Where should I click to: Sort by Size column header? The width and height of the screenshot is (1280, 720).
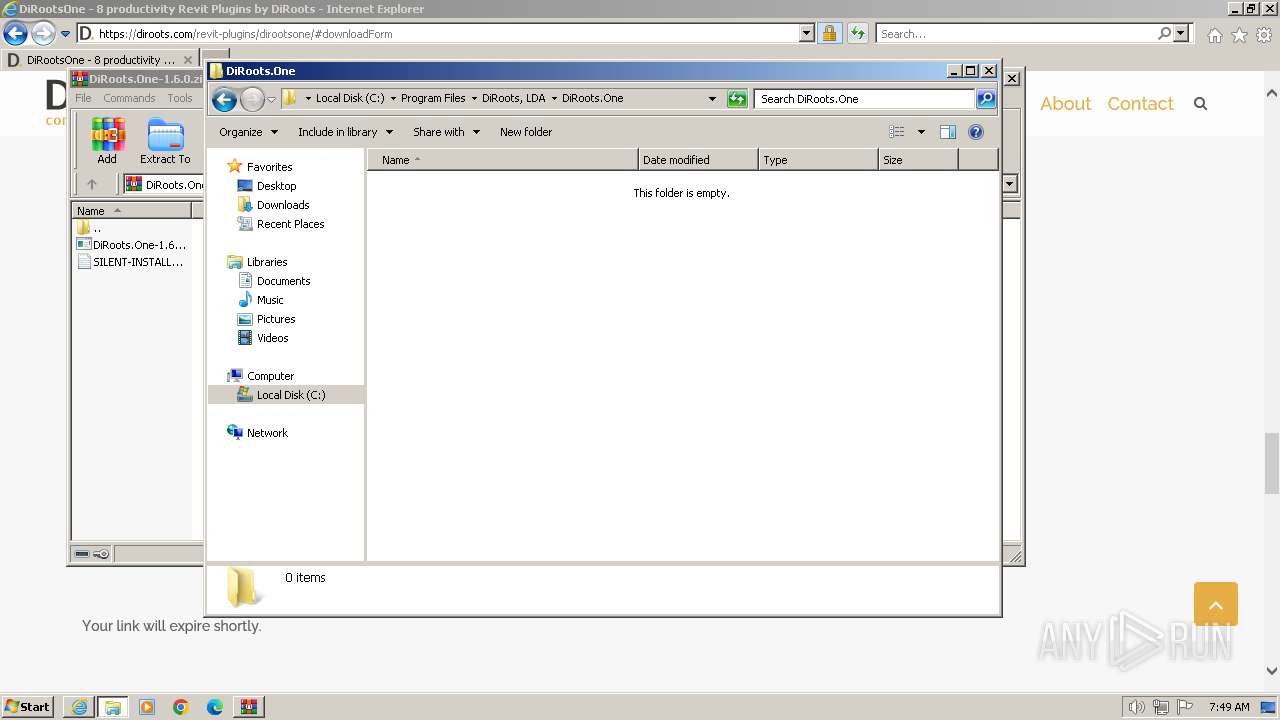coord(918,160)
